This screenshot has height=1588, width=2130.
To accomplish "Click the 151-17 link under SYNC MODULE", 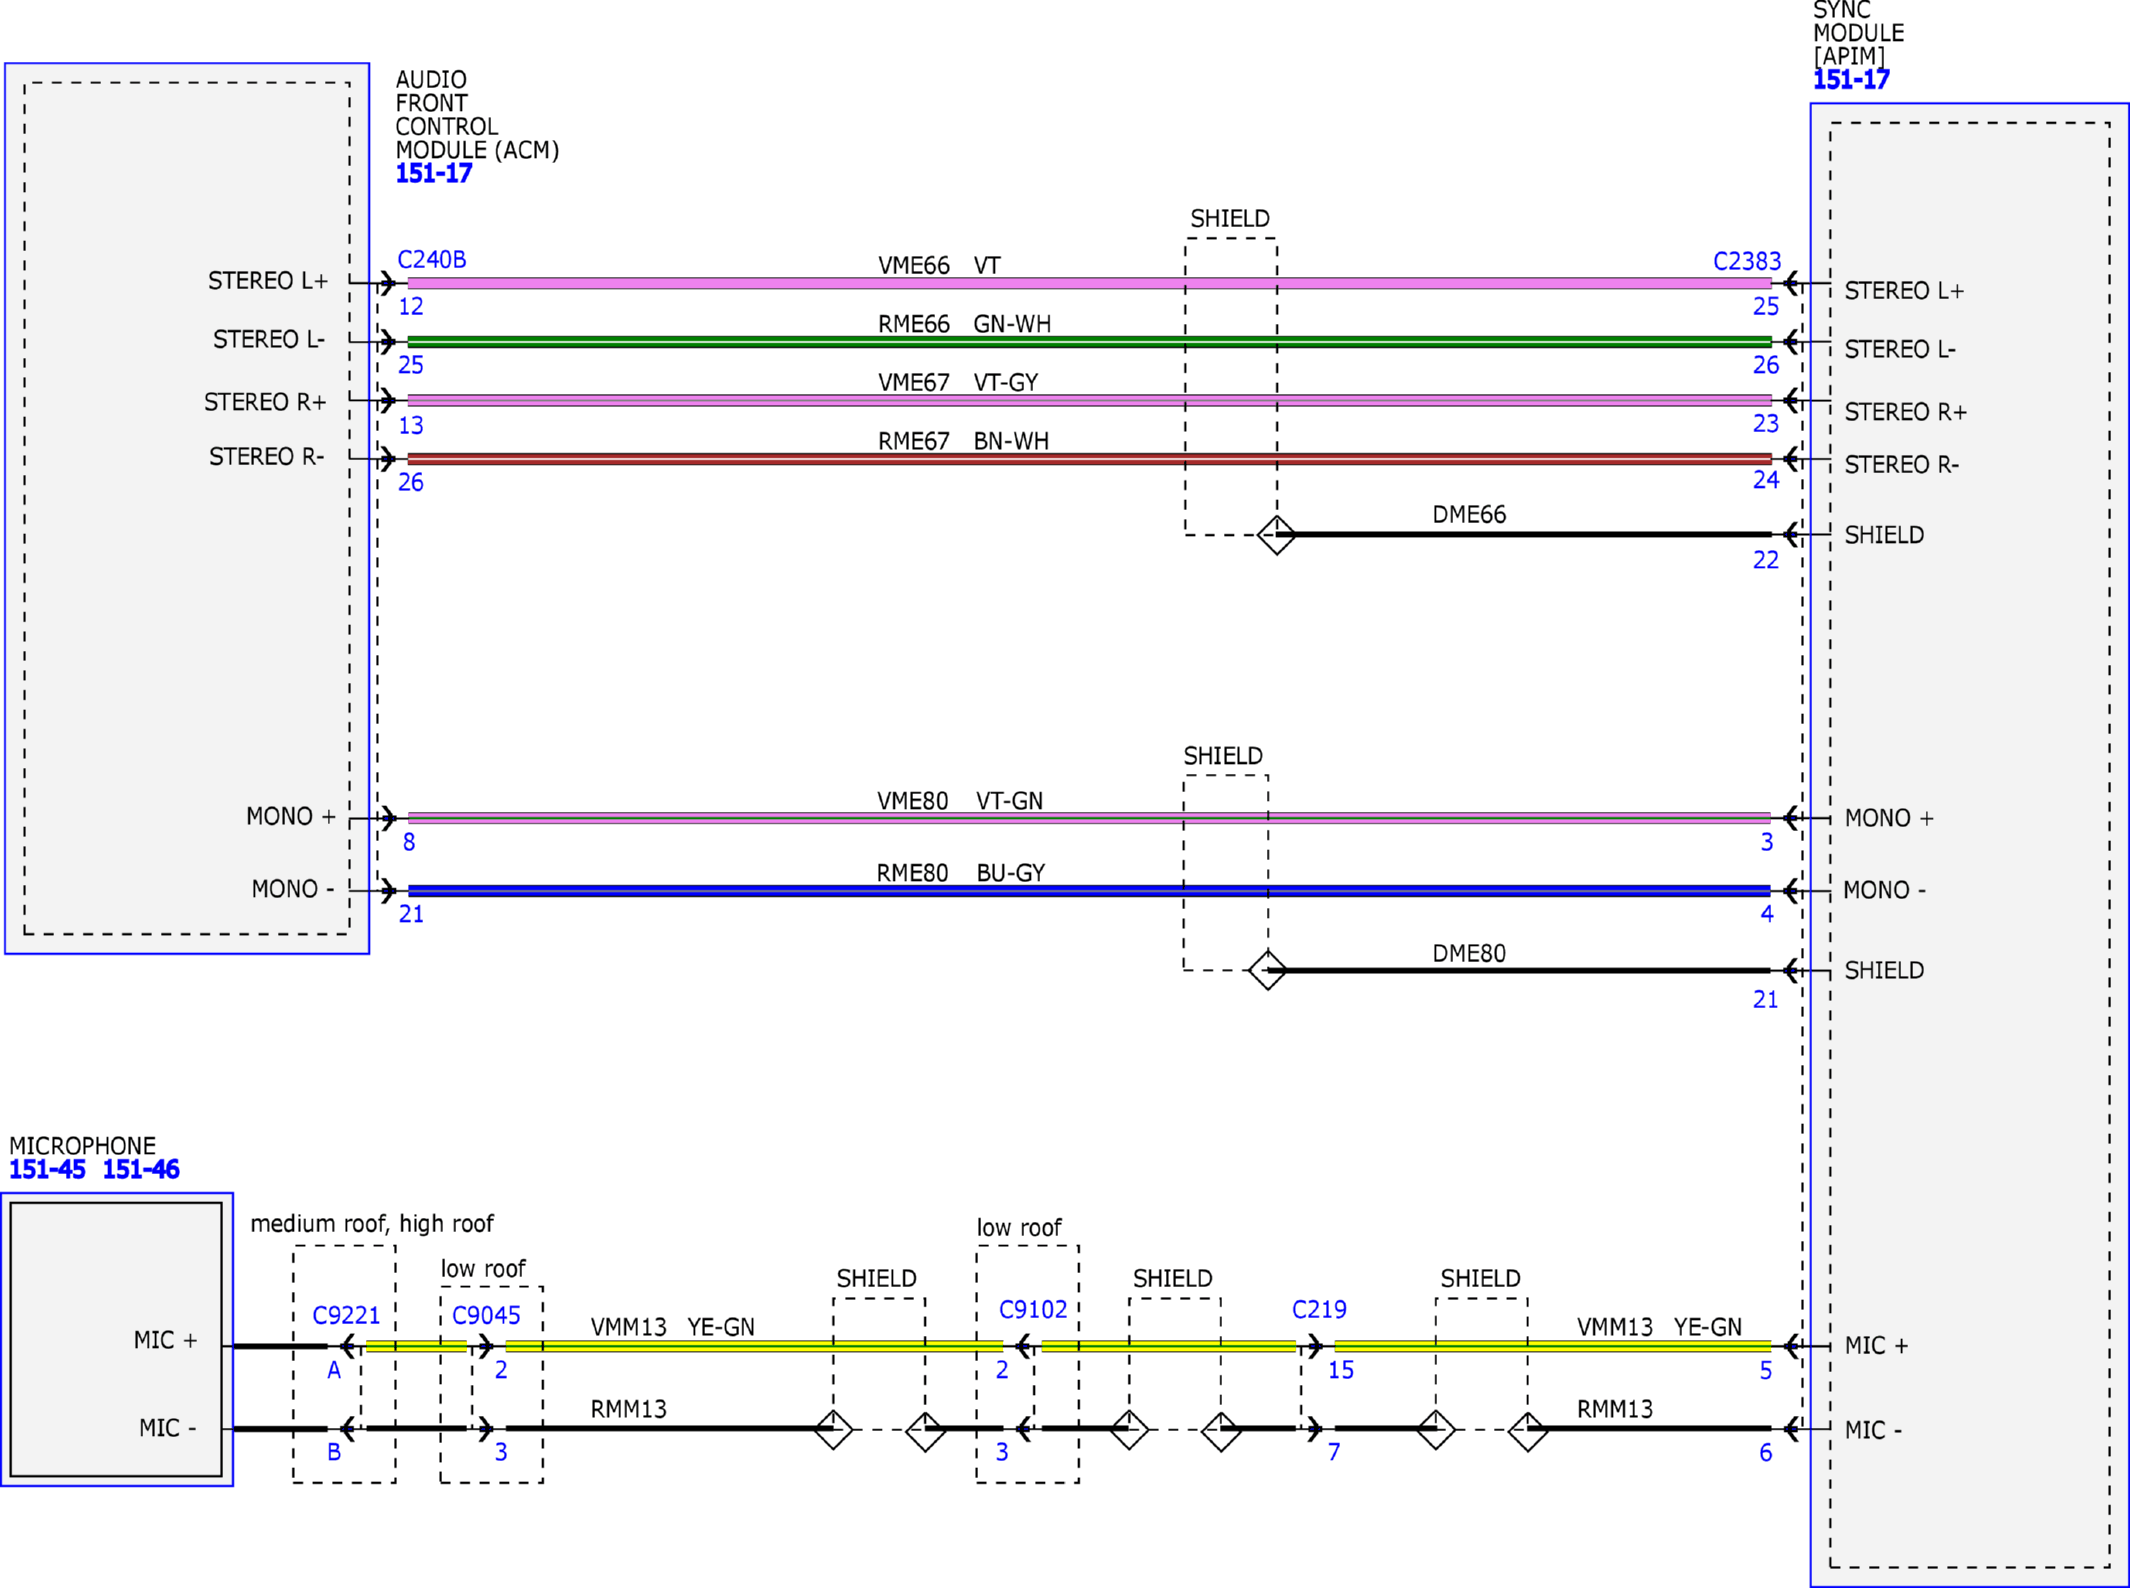I will 1850,80.
